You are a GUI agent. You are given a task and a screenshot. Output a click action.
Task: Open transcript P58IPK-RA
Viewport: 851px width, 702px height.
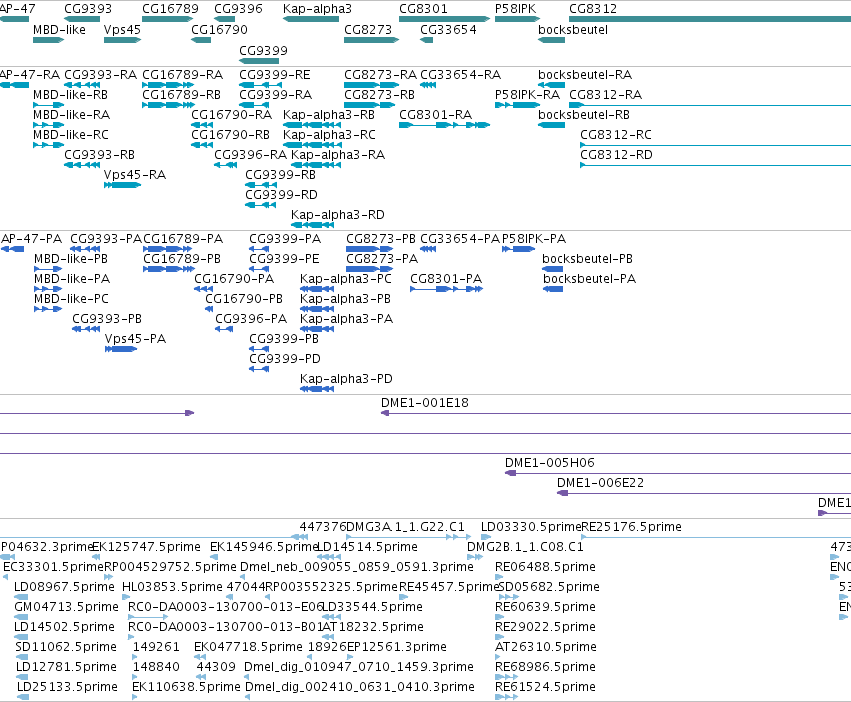(527, 94)
